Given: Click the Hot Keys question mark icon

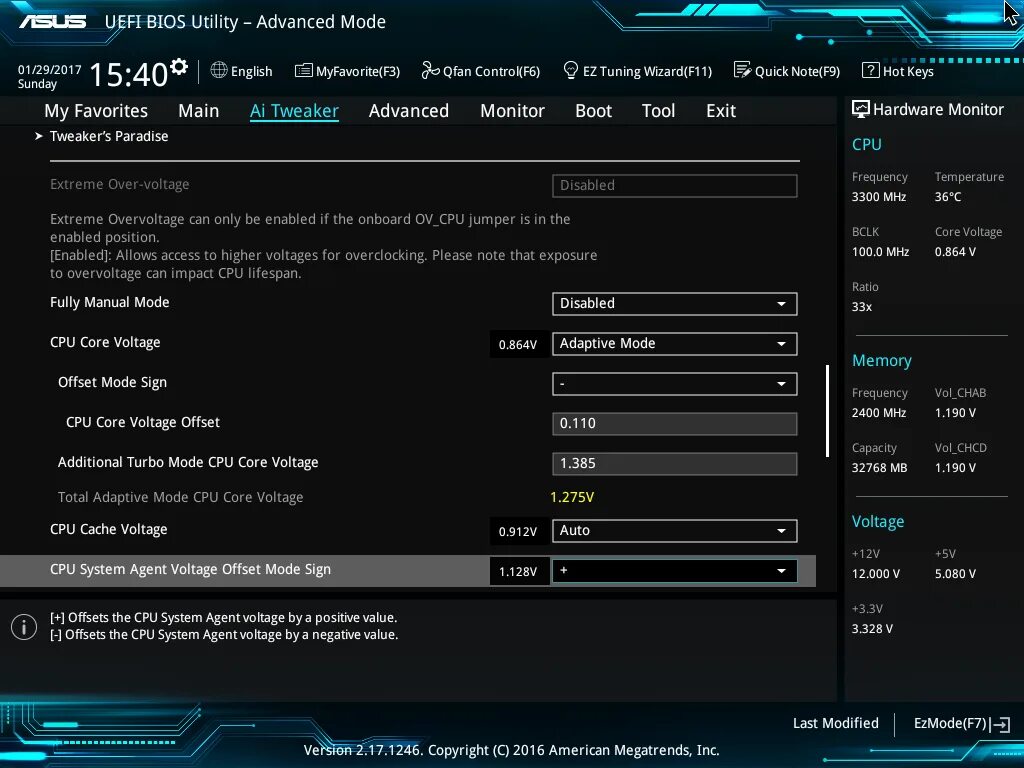Looking at the screenshot, I should click(871, 70).
